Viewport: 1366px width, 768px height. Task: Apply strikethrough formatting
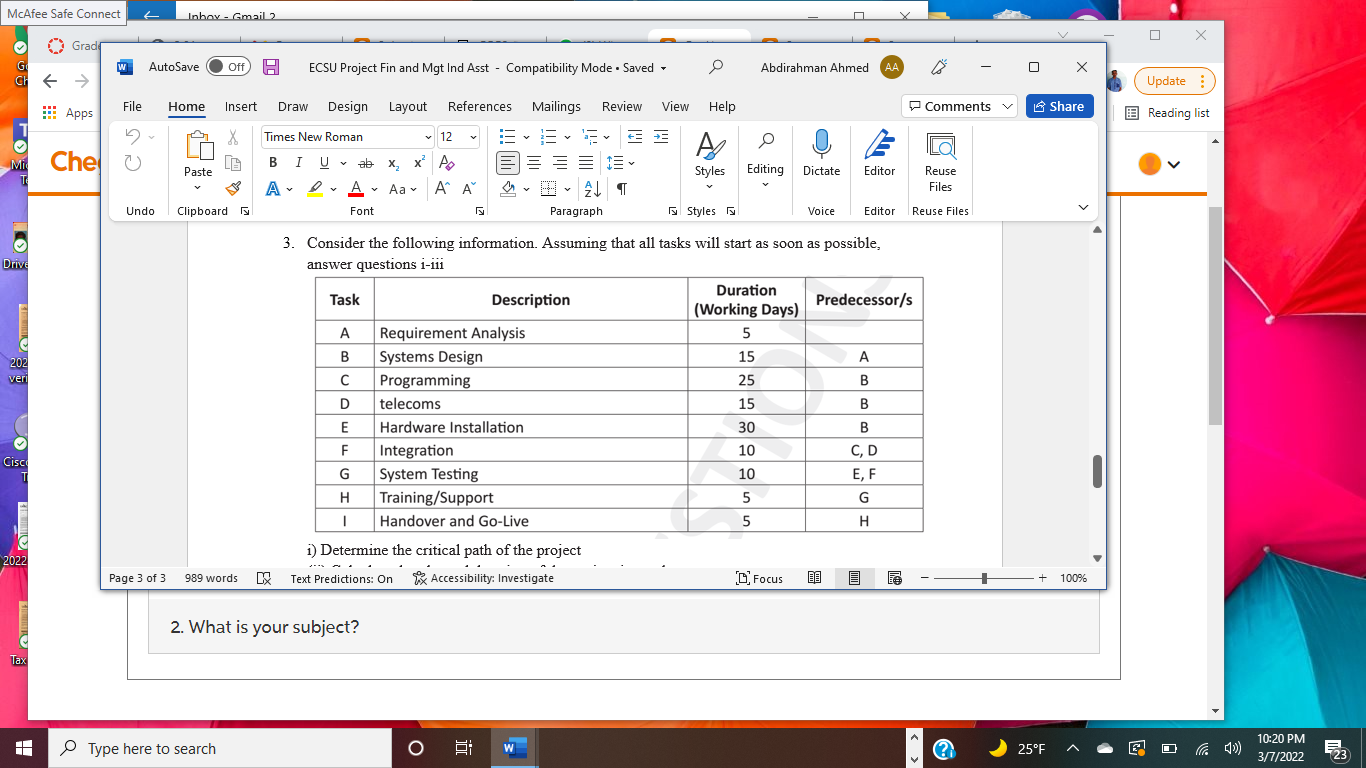pos(366,163)
